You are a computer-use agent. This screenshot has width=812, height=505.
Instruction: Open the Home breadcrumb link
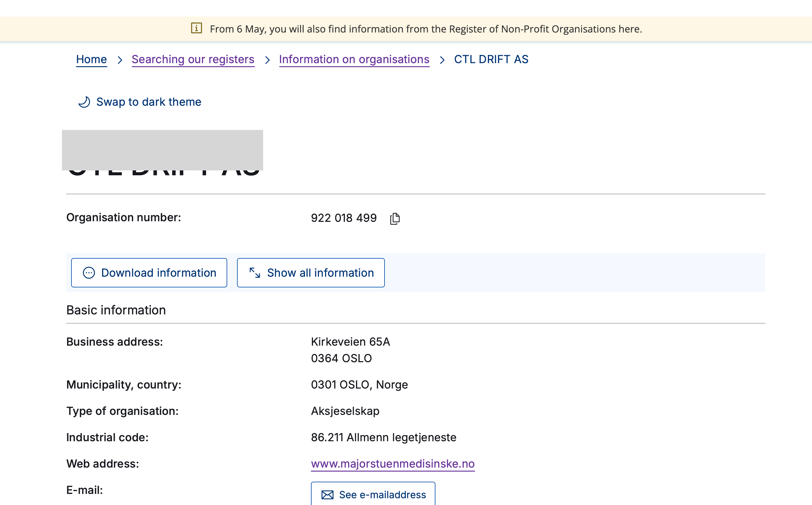[x=91, y=60]
